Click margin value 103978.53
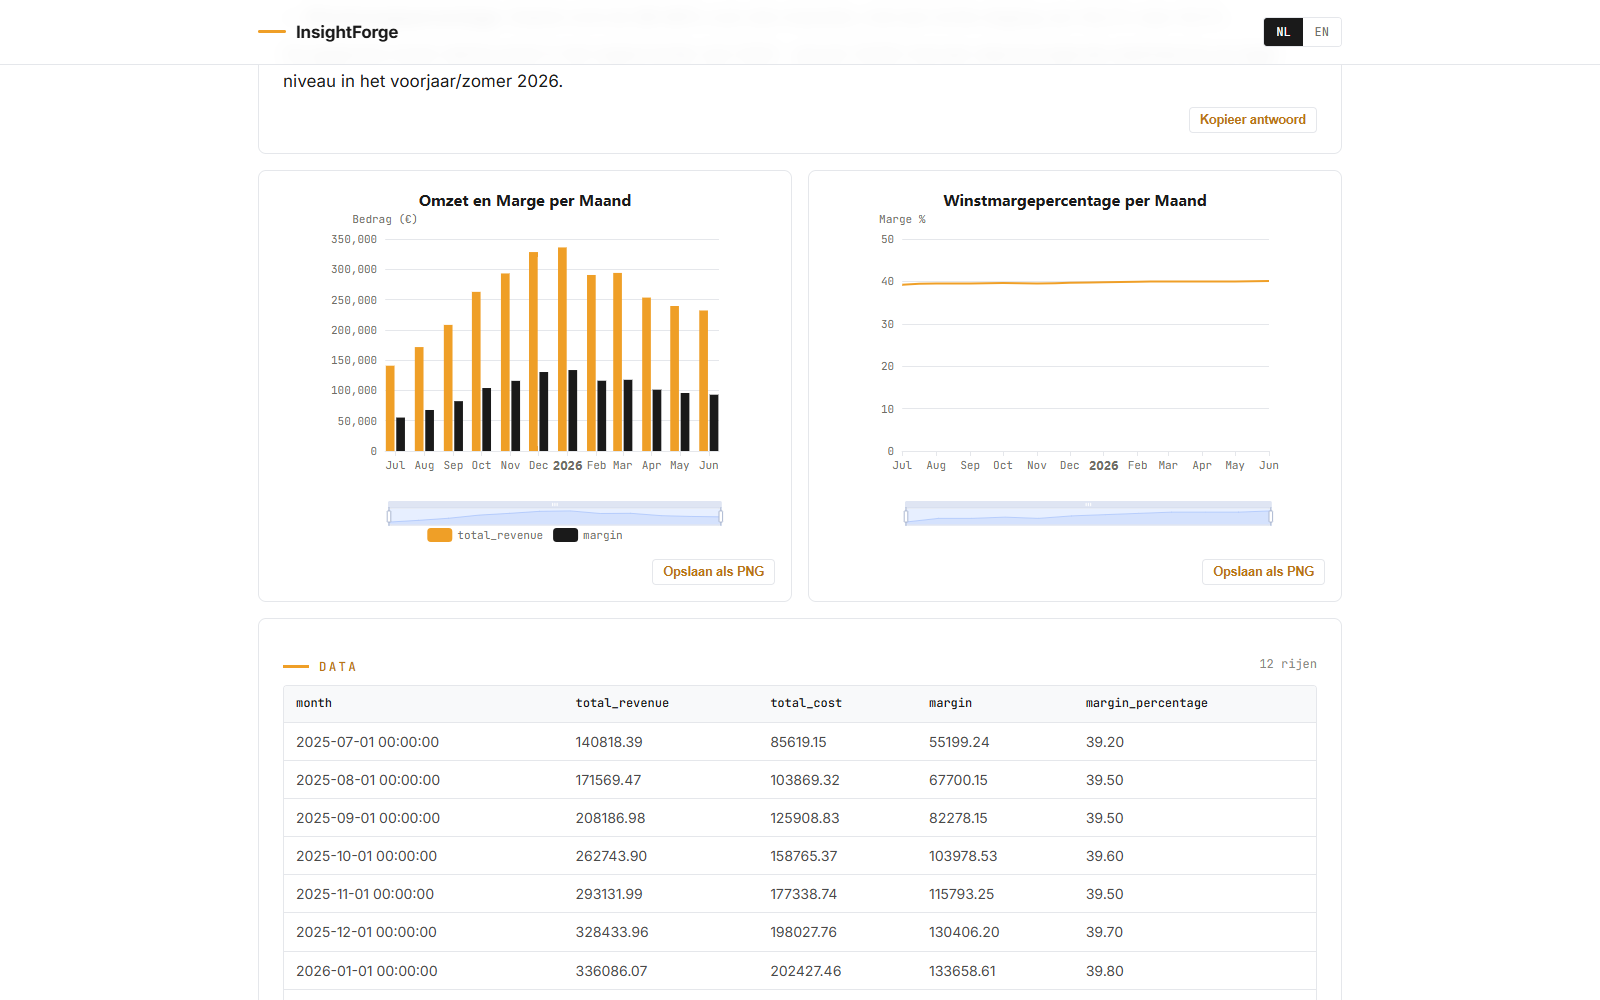The height and width of the screenshot is (1000, 1600). click(963, 856)
